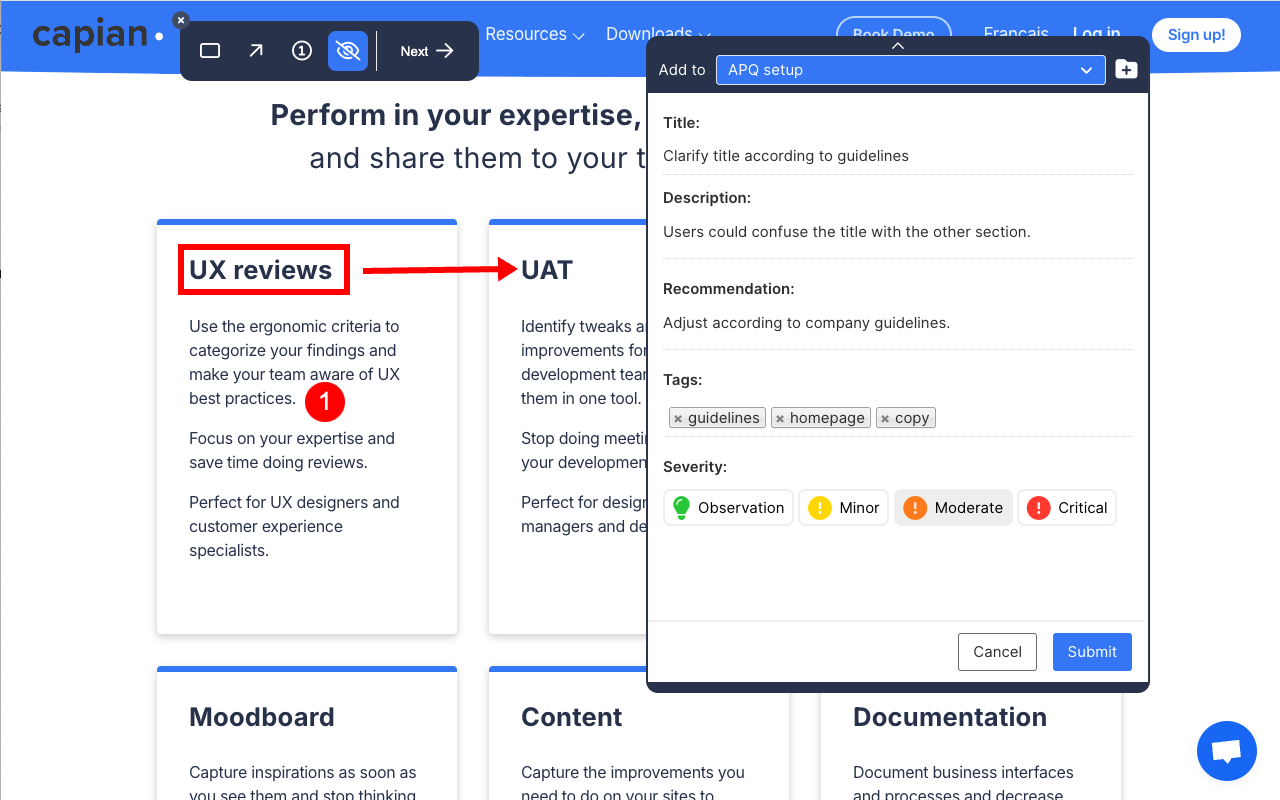1280x800 pixels.
Task: Collapse the panel with the top chevron
Action: (x=898, y=45)
